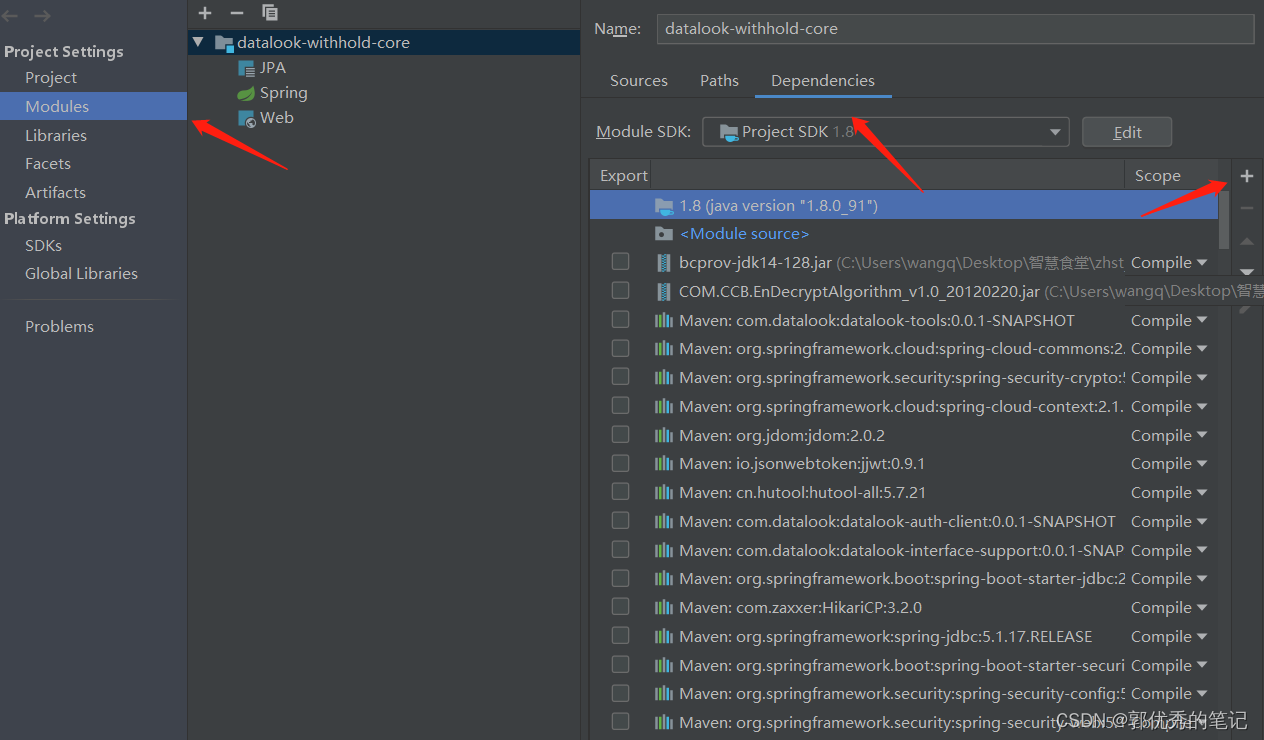Image resolution: width=1264 pixels, height=740 pixels.
Task: Click the back navigation arrow
Action: [11, 15]
